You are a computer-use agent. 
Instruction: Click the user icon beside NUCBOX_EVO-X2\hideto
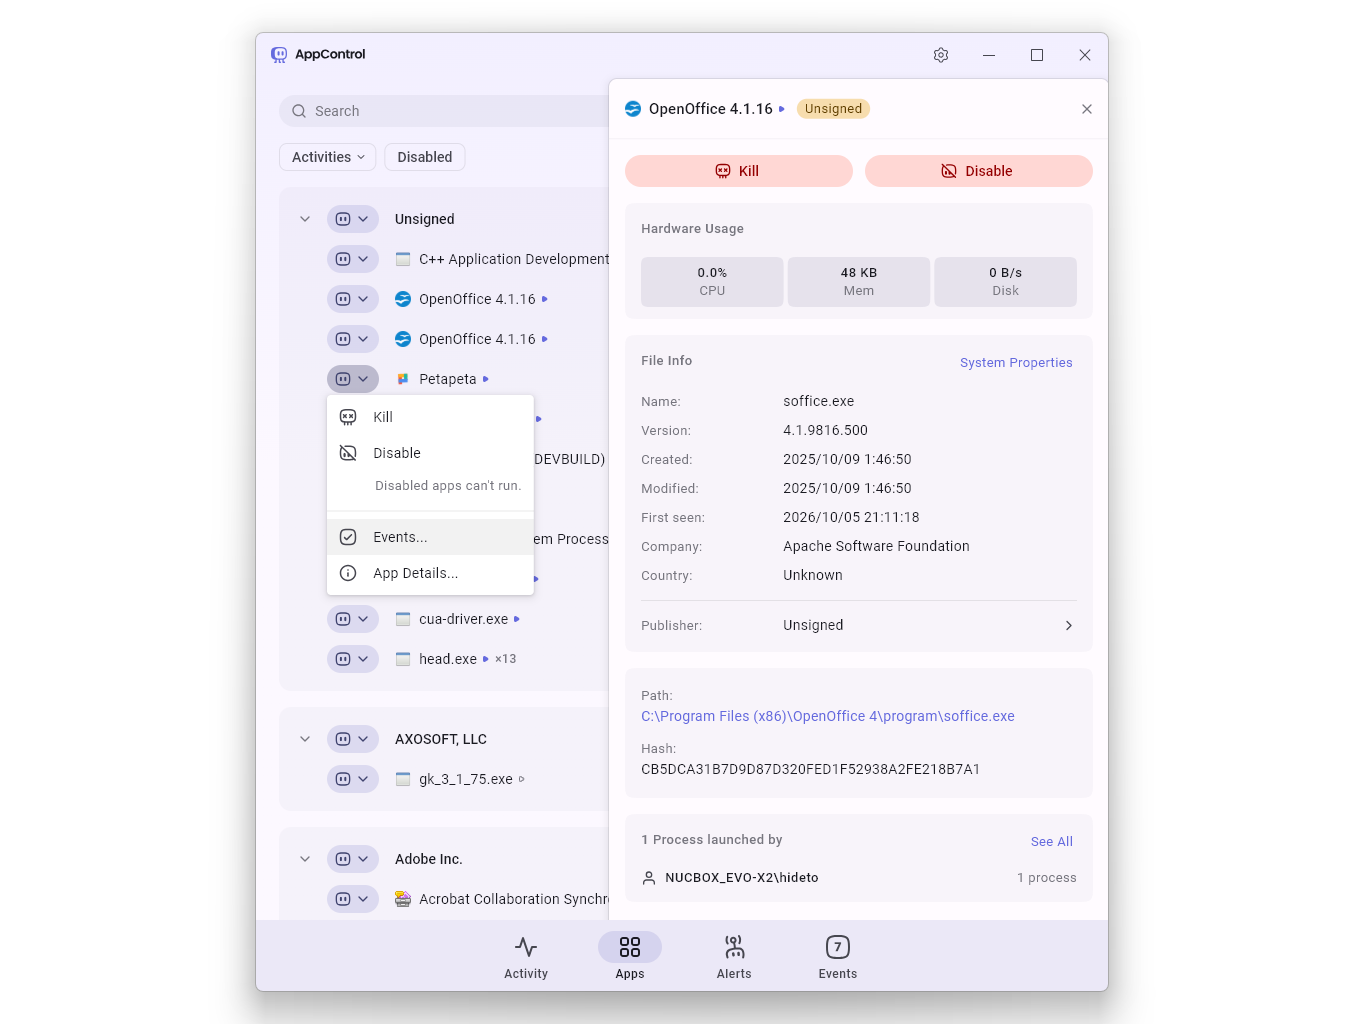pyautogui.click(x=649, y=878)
